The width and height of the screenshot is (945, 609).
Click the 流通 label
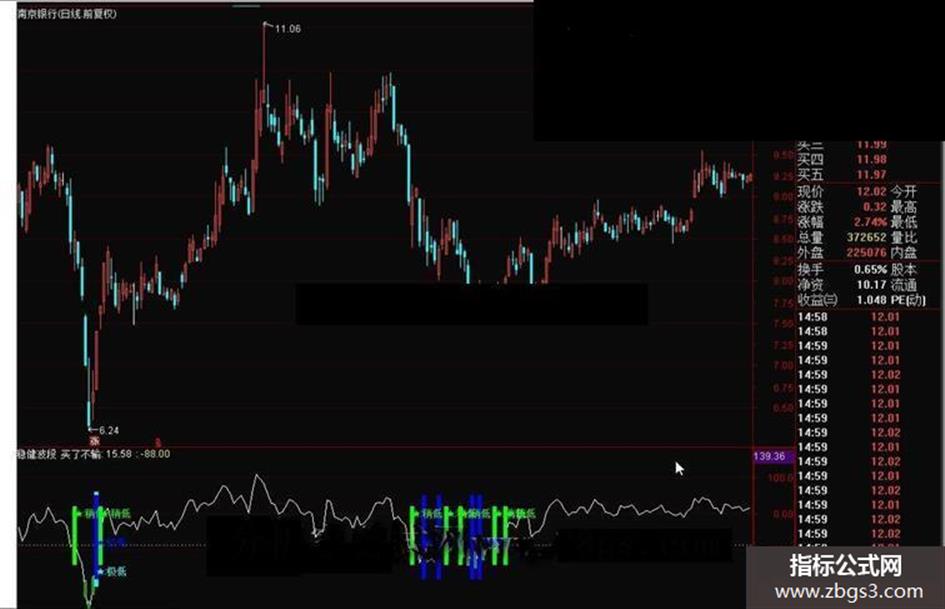(903, 284)
